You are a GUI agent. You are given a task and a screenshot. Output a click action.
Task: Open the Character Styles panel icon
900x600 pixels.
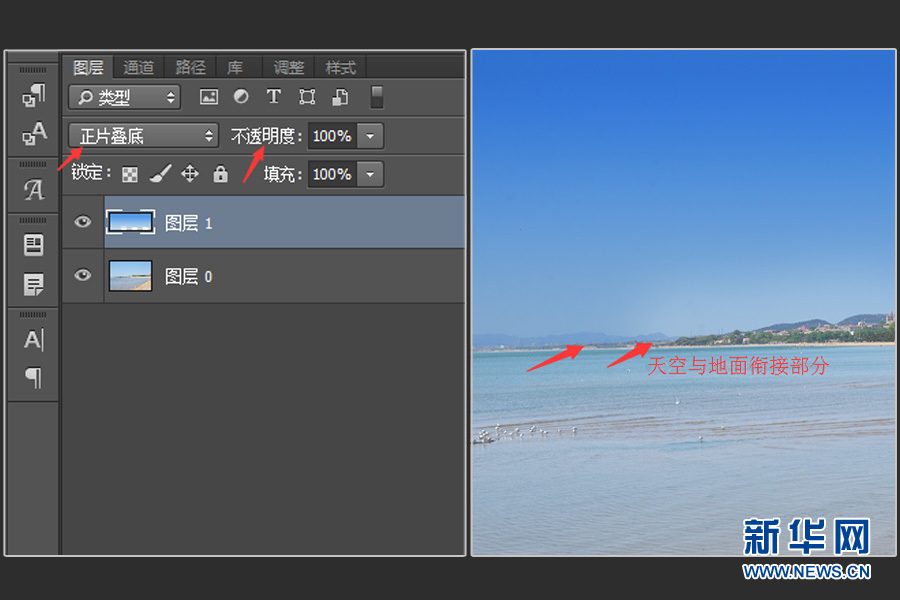point(34,133)
